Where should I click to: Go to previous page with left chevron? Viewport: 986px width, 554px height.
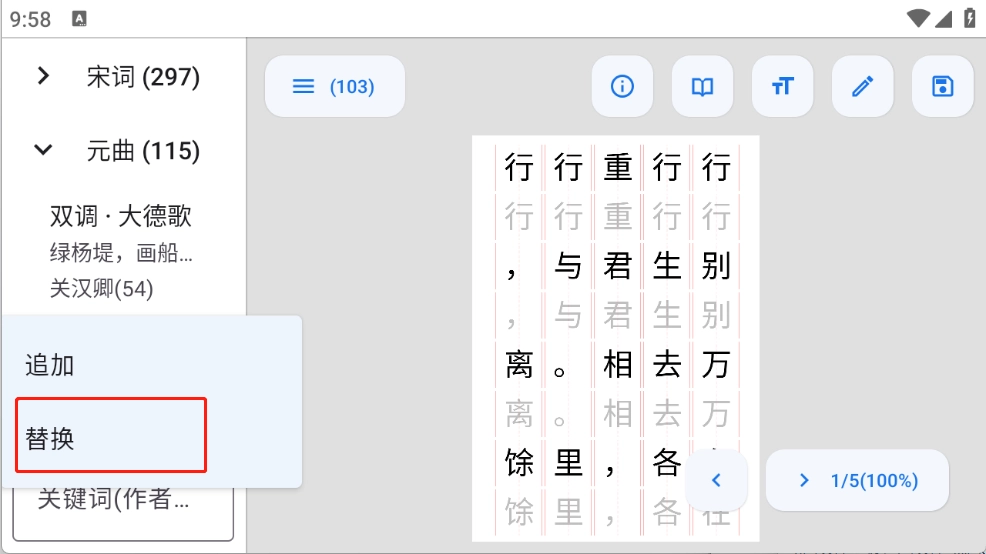click(716, 481)
